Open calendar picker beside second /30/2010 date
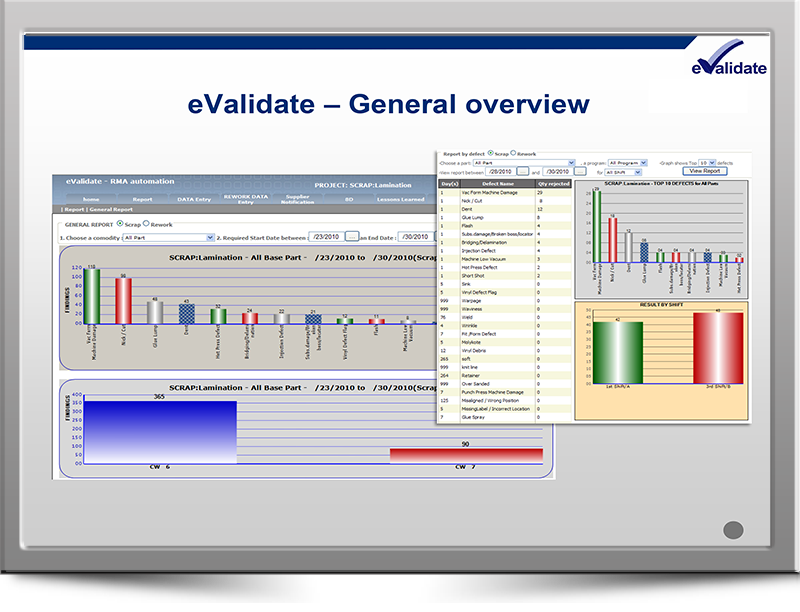The image size is (800, 612). coord(580,171)
